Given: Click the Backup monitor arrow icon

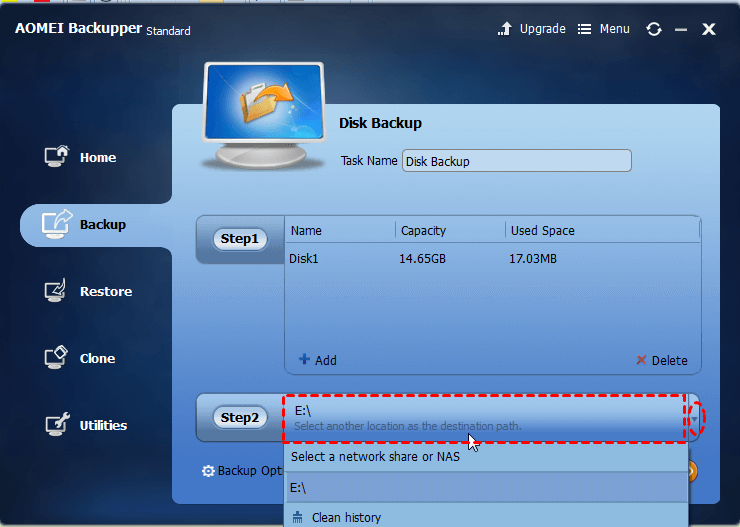Looking at the screenshot, I should point(57,224).
